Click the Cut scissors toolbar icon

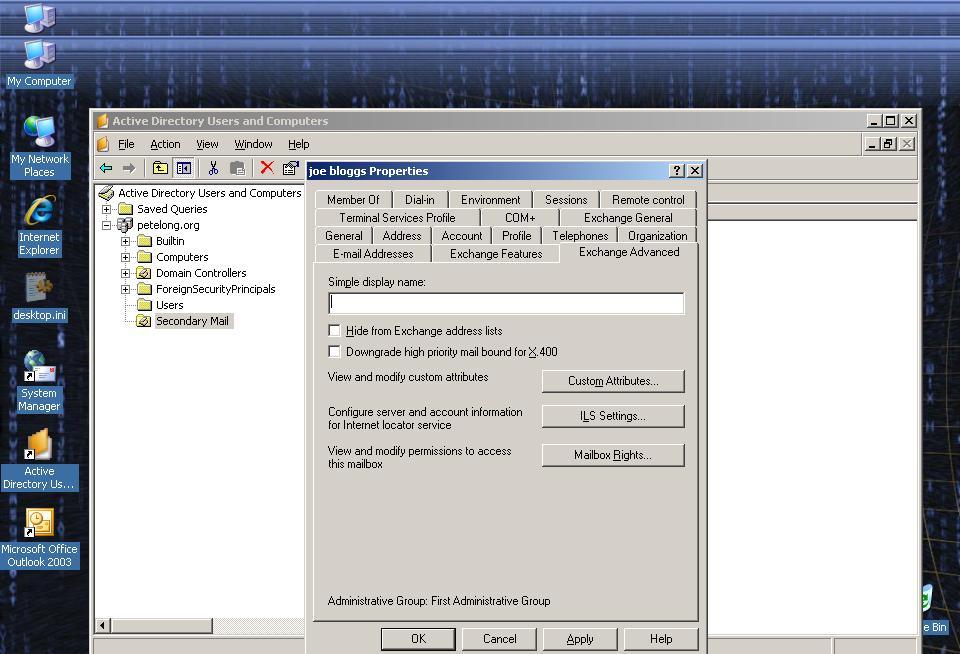213,168
